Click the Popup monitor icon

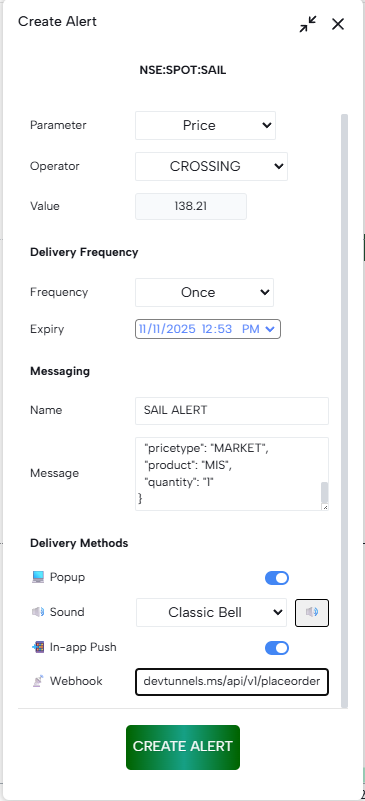click(38, 577)
